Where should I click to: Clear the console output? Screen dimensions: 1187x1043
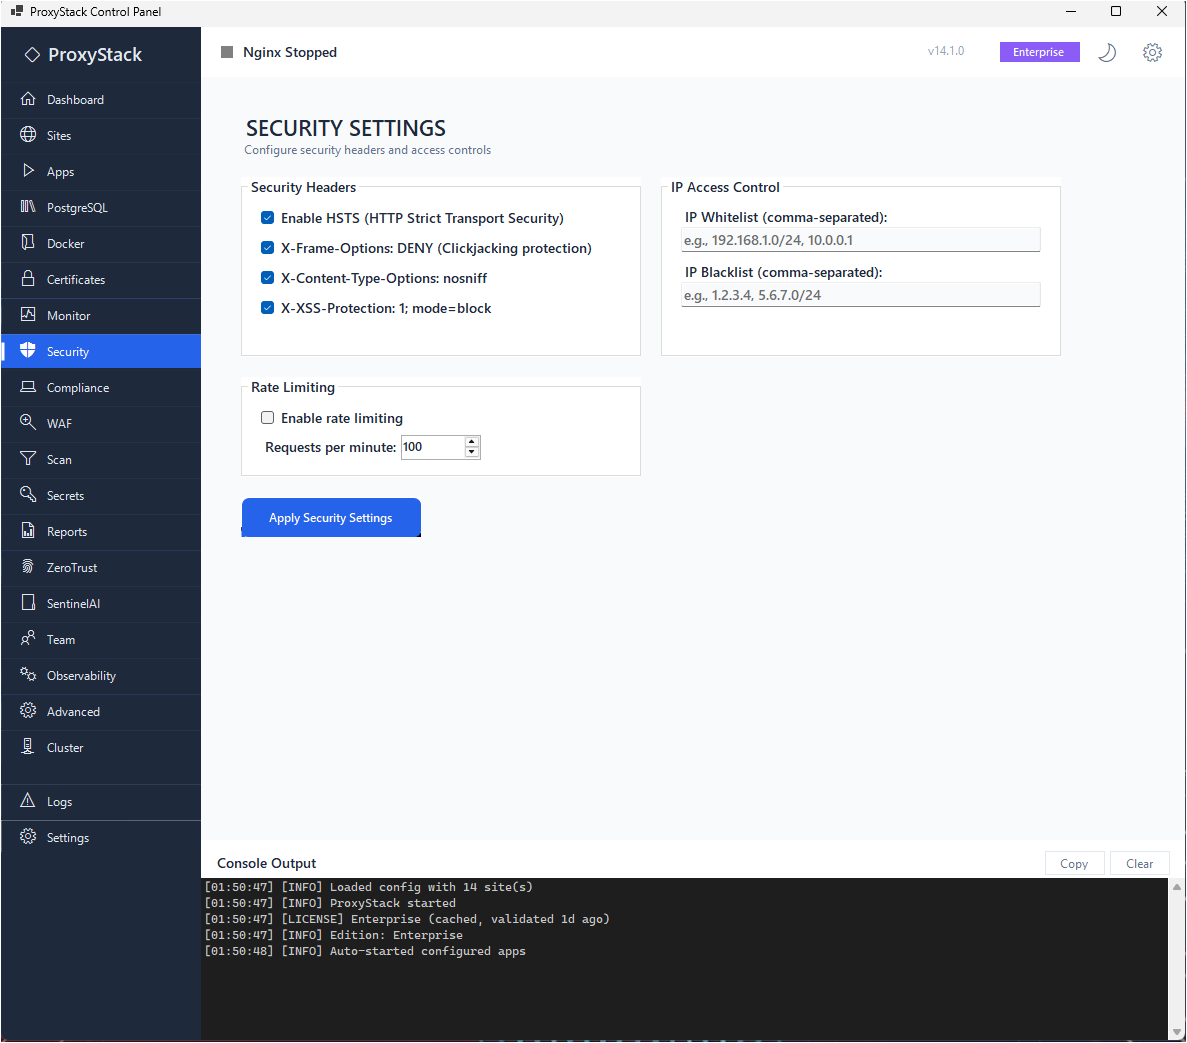pos(1139,863)
